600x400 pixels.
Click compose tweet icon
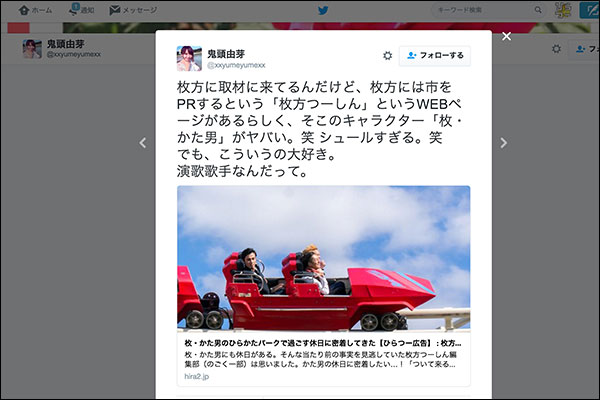tap(590, 10)
